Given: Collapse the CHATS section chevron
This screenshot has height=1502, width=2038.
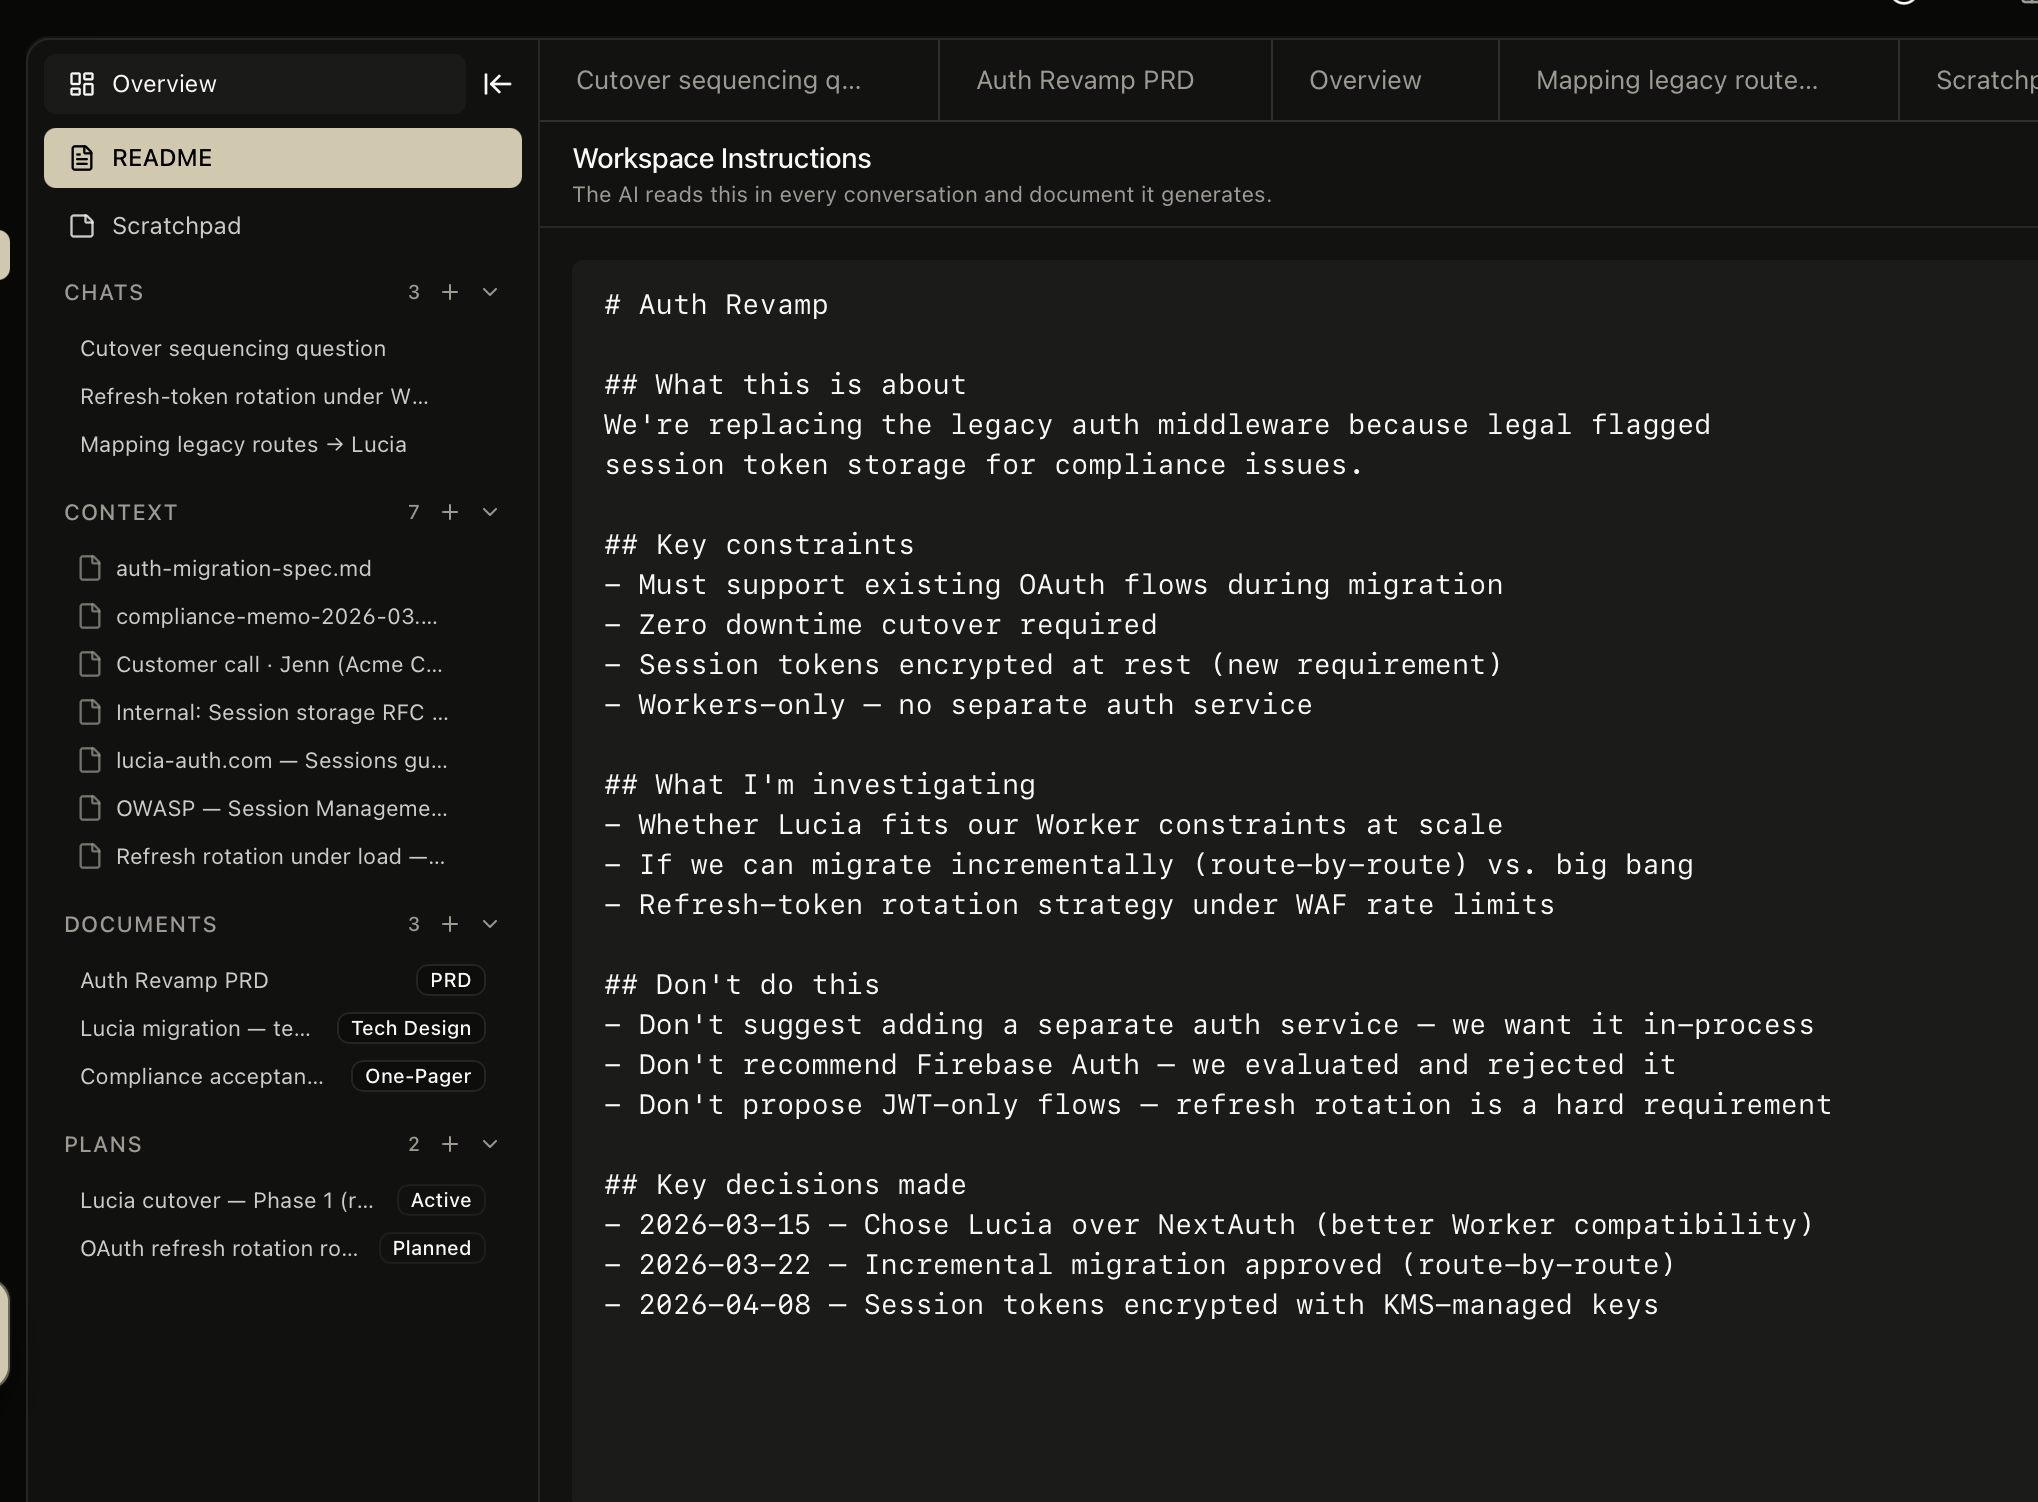Looking at the screenshot, I should (x=489, y=292).
